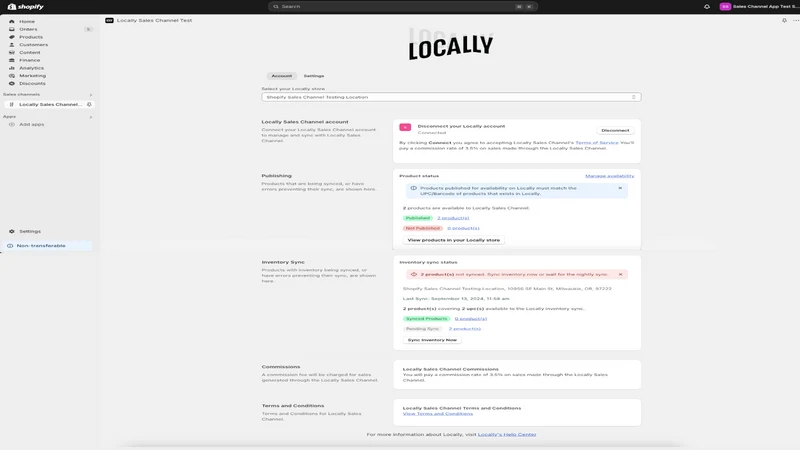Open Content section

(30, 52)
